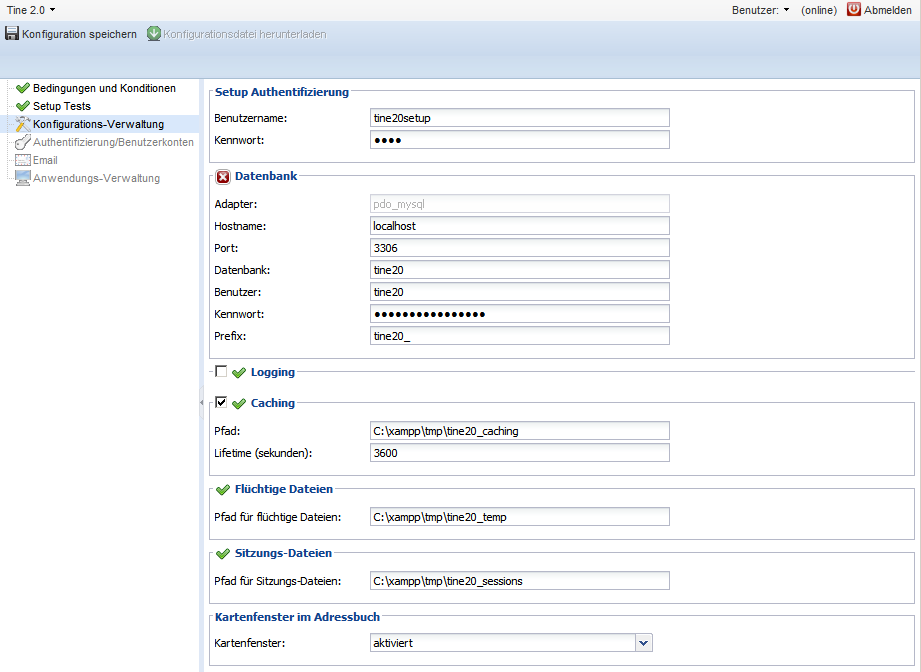Click the wrench icon for Konfigurations-Verwaltung

23,124
